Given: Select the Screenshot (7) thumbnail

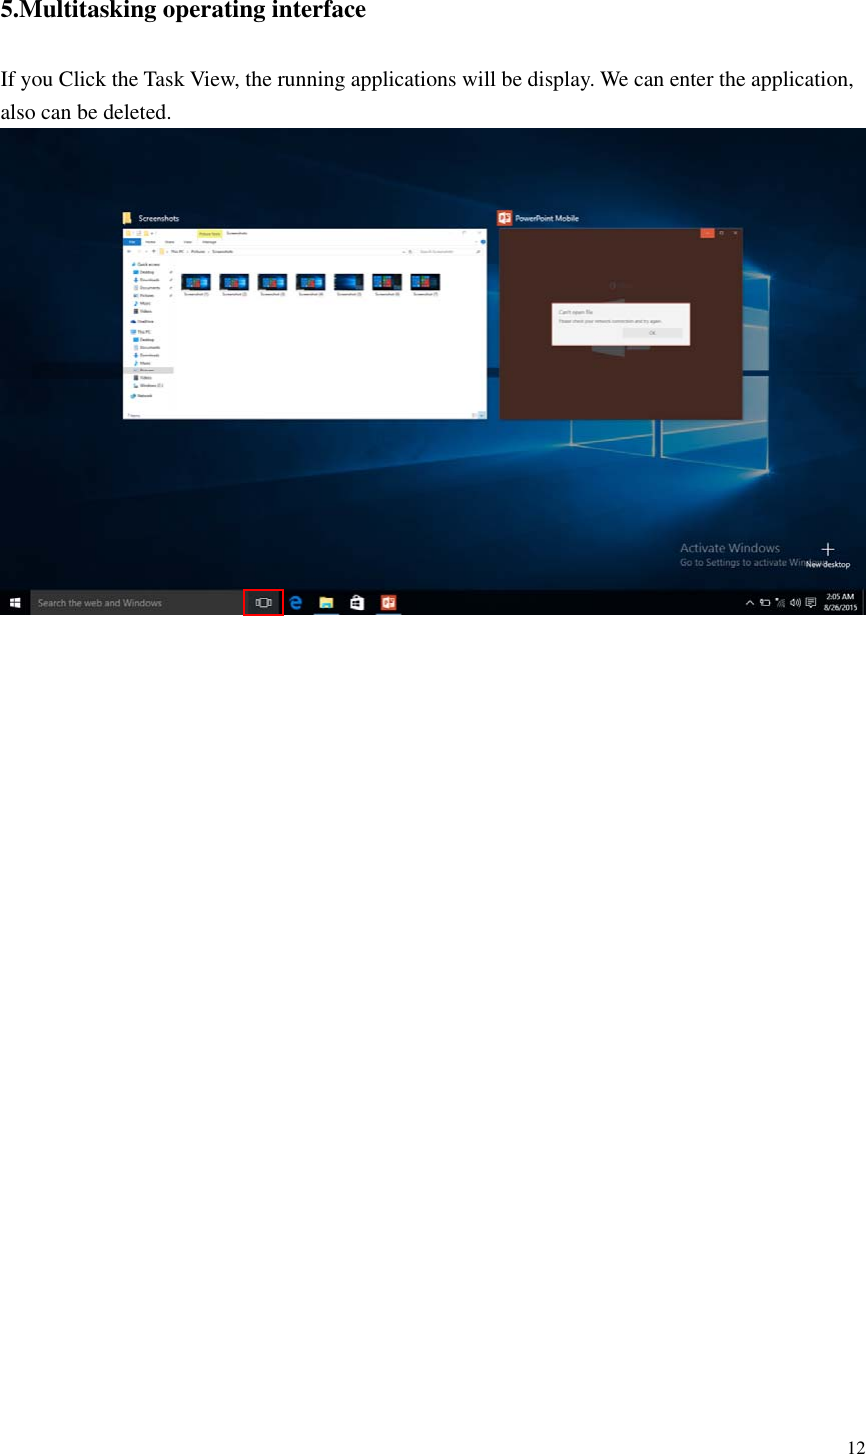Looking at the screenshot, I should [x=425, y=286].
